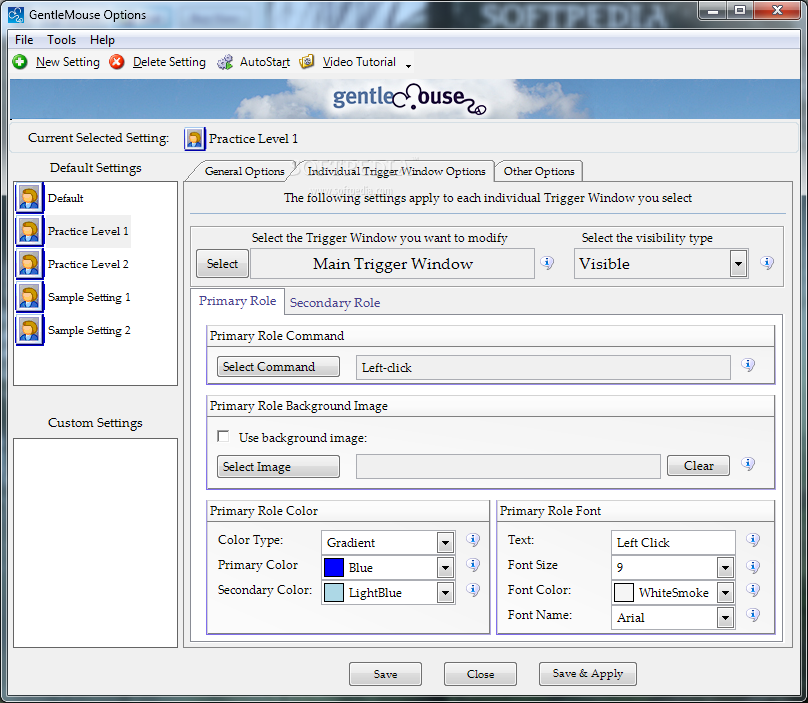808x703 pixels.
Task: Click info icon for Font Size
Action: pos(753,566)
